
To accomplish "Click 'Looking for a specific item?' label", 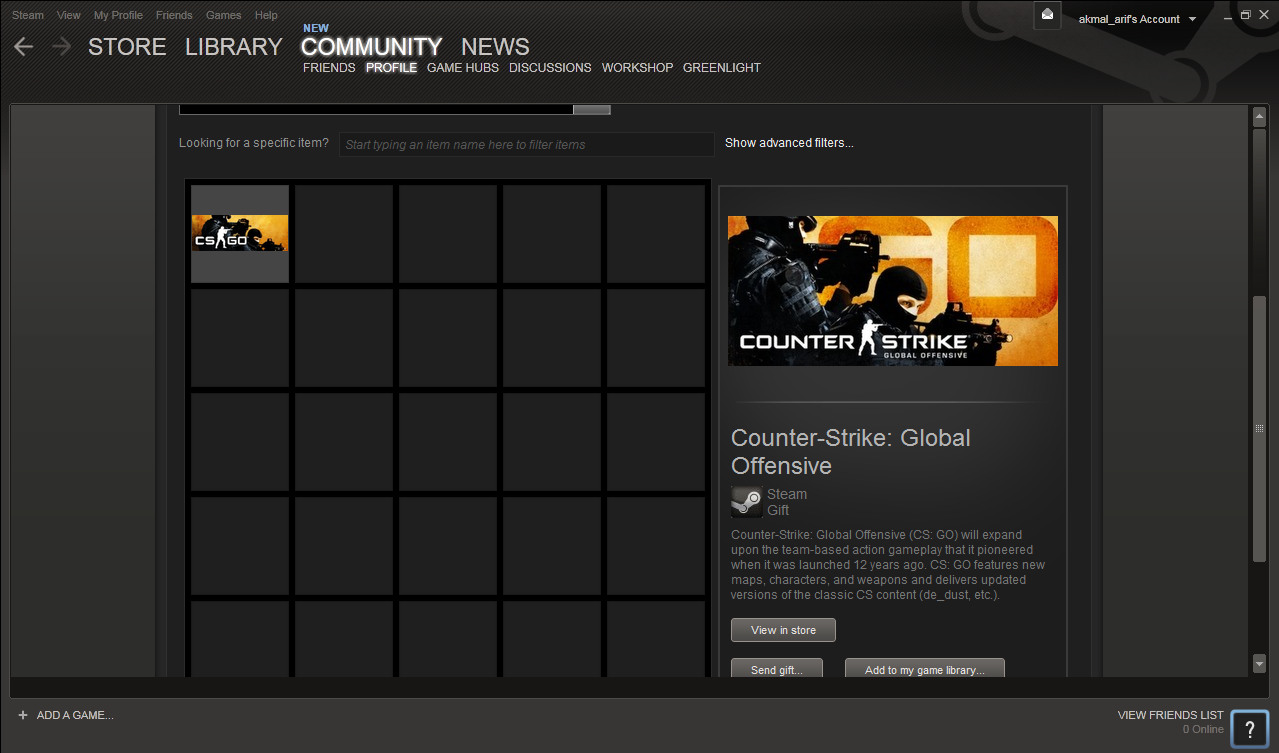I will (x=254, y=143).
